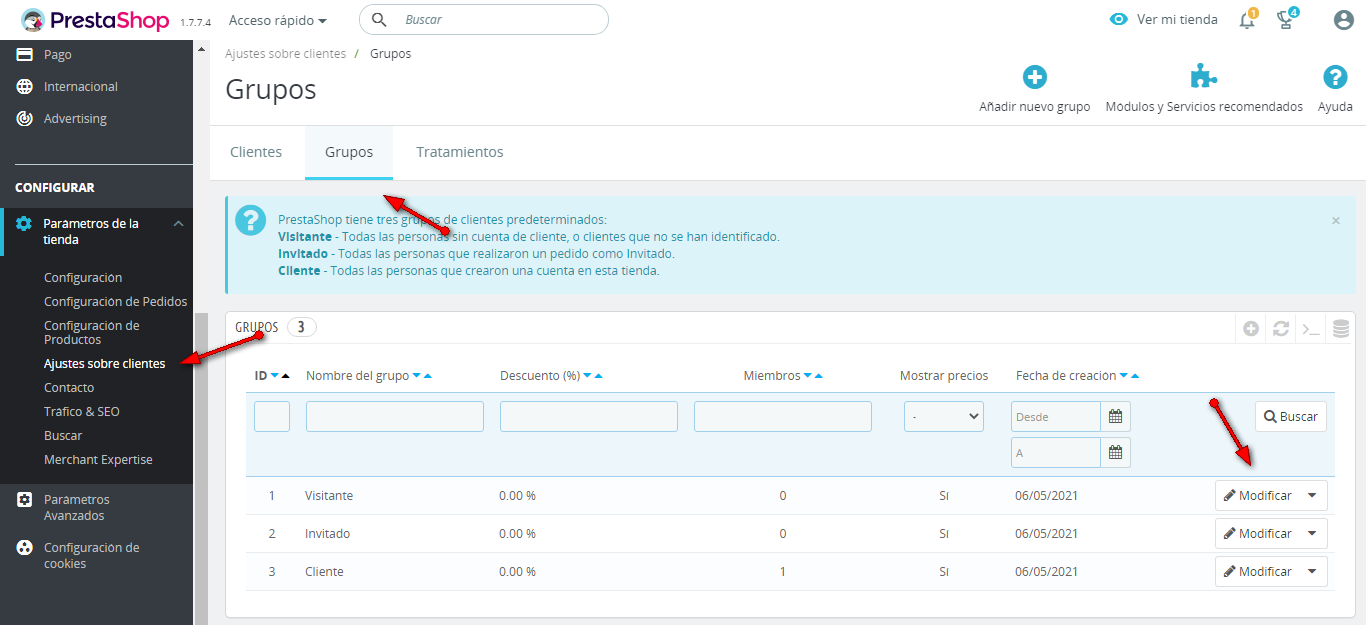Click the Configuración de cookies icon
Viewport: 1366px width, 625px height.
point(25,548)
